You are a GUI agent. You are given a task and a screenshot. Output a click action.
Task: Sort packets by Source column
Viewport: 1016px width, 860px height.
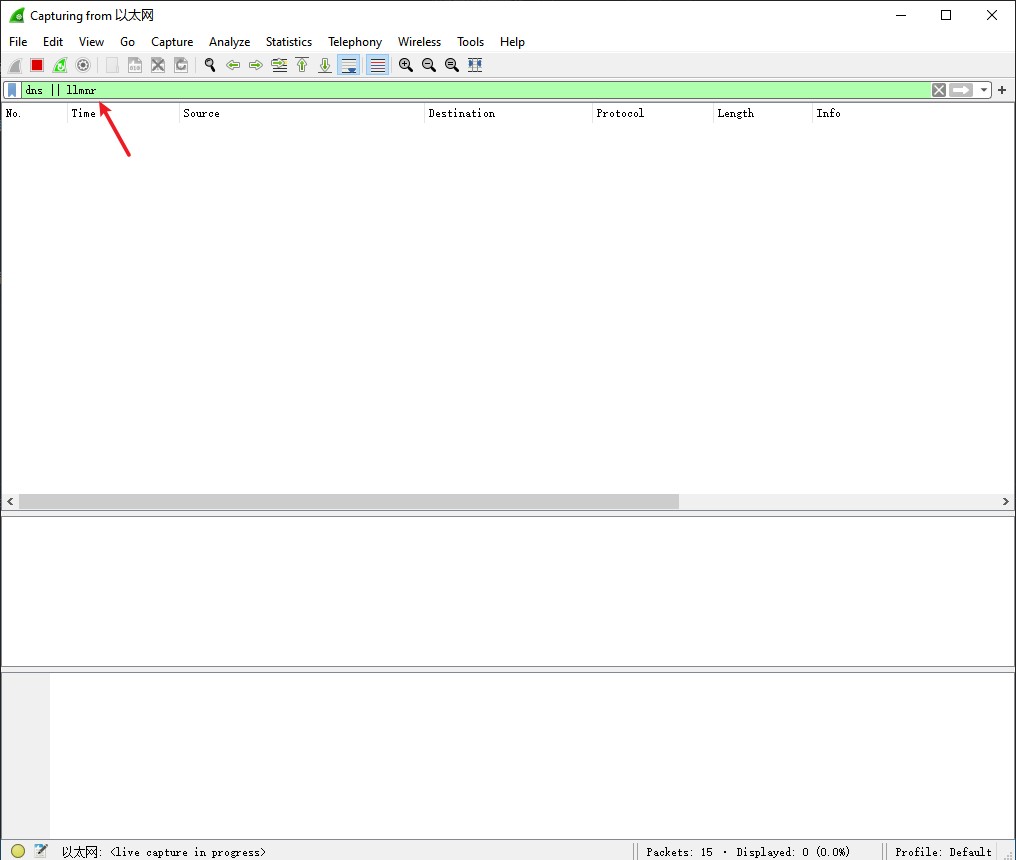coord(301,113)
